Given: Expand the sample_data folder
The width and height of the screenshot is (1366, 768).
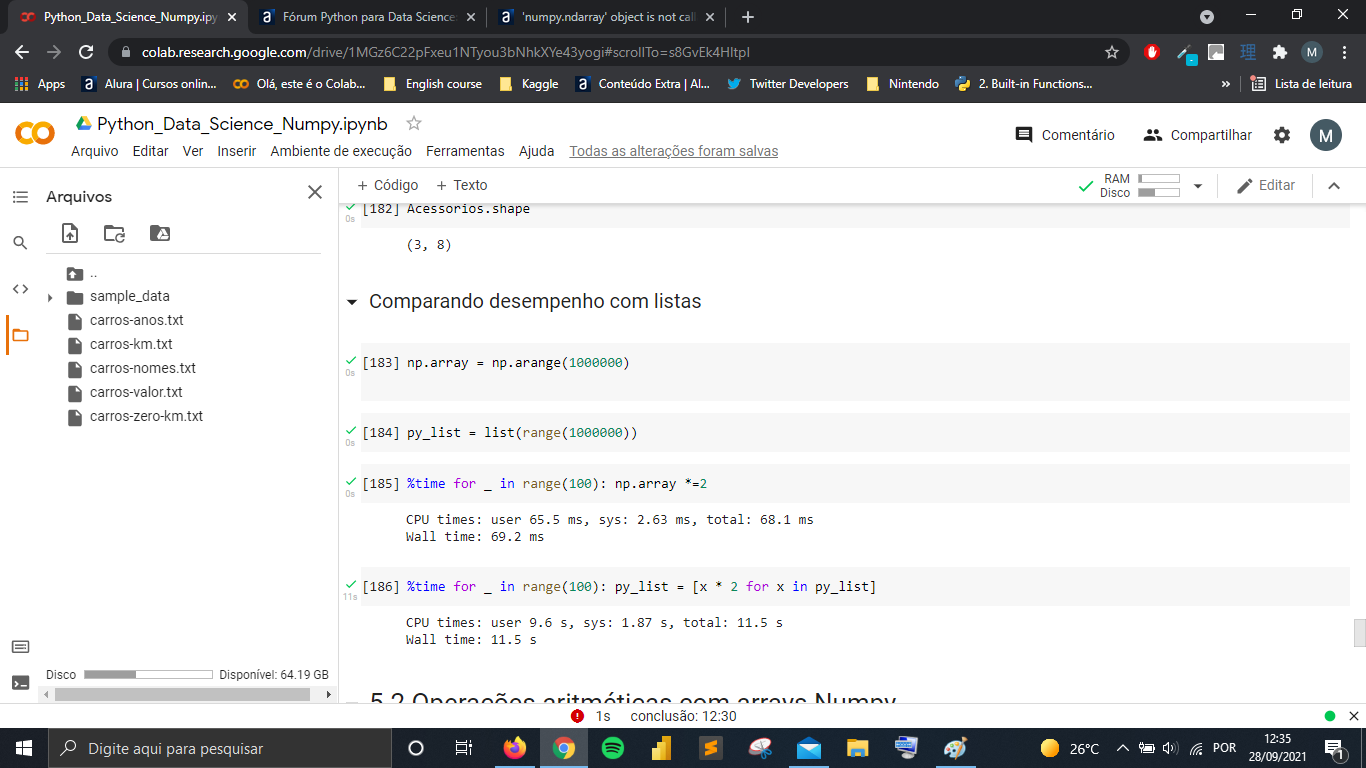Looking at the screenshot, I should click(50, 297).
